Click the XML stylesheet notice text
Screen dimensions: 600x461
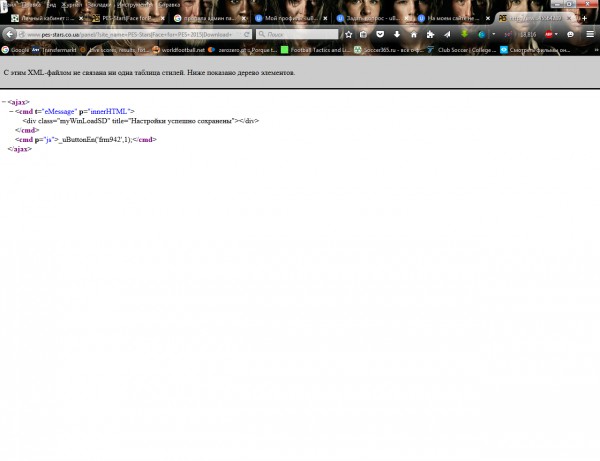click(x=149, y=72)
